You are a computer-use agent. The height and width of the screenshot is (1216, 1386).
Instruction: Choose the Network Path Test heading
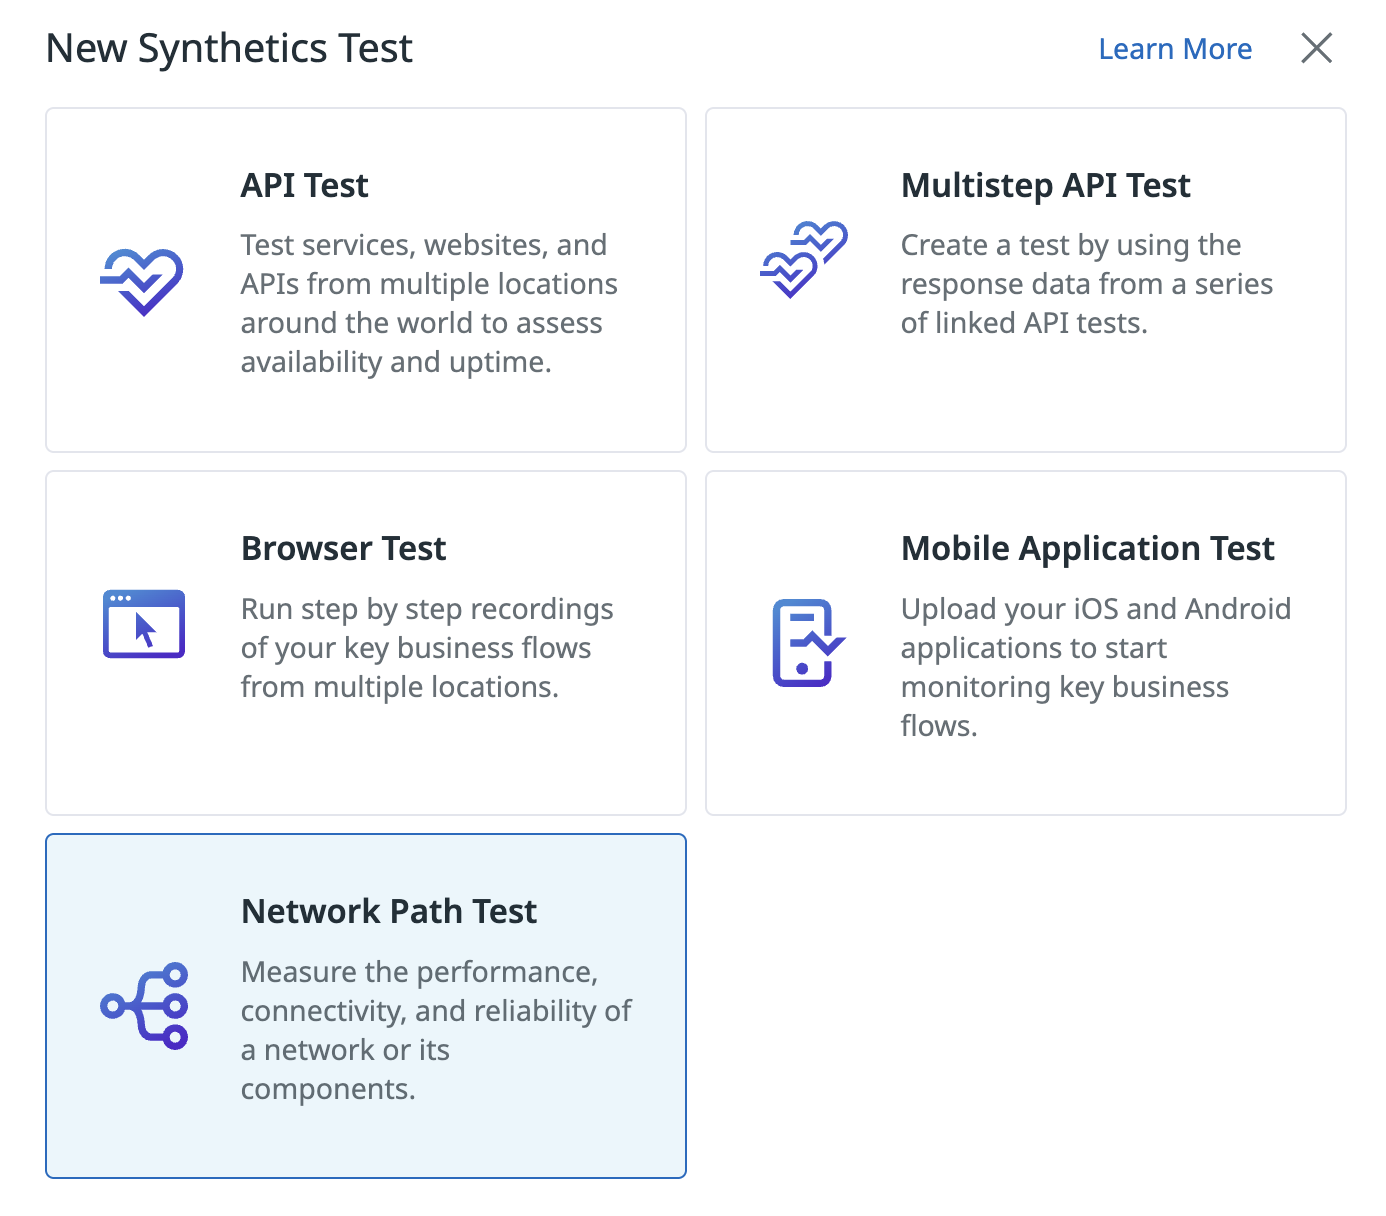[388, 911]
